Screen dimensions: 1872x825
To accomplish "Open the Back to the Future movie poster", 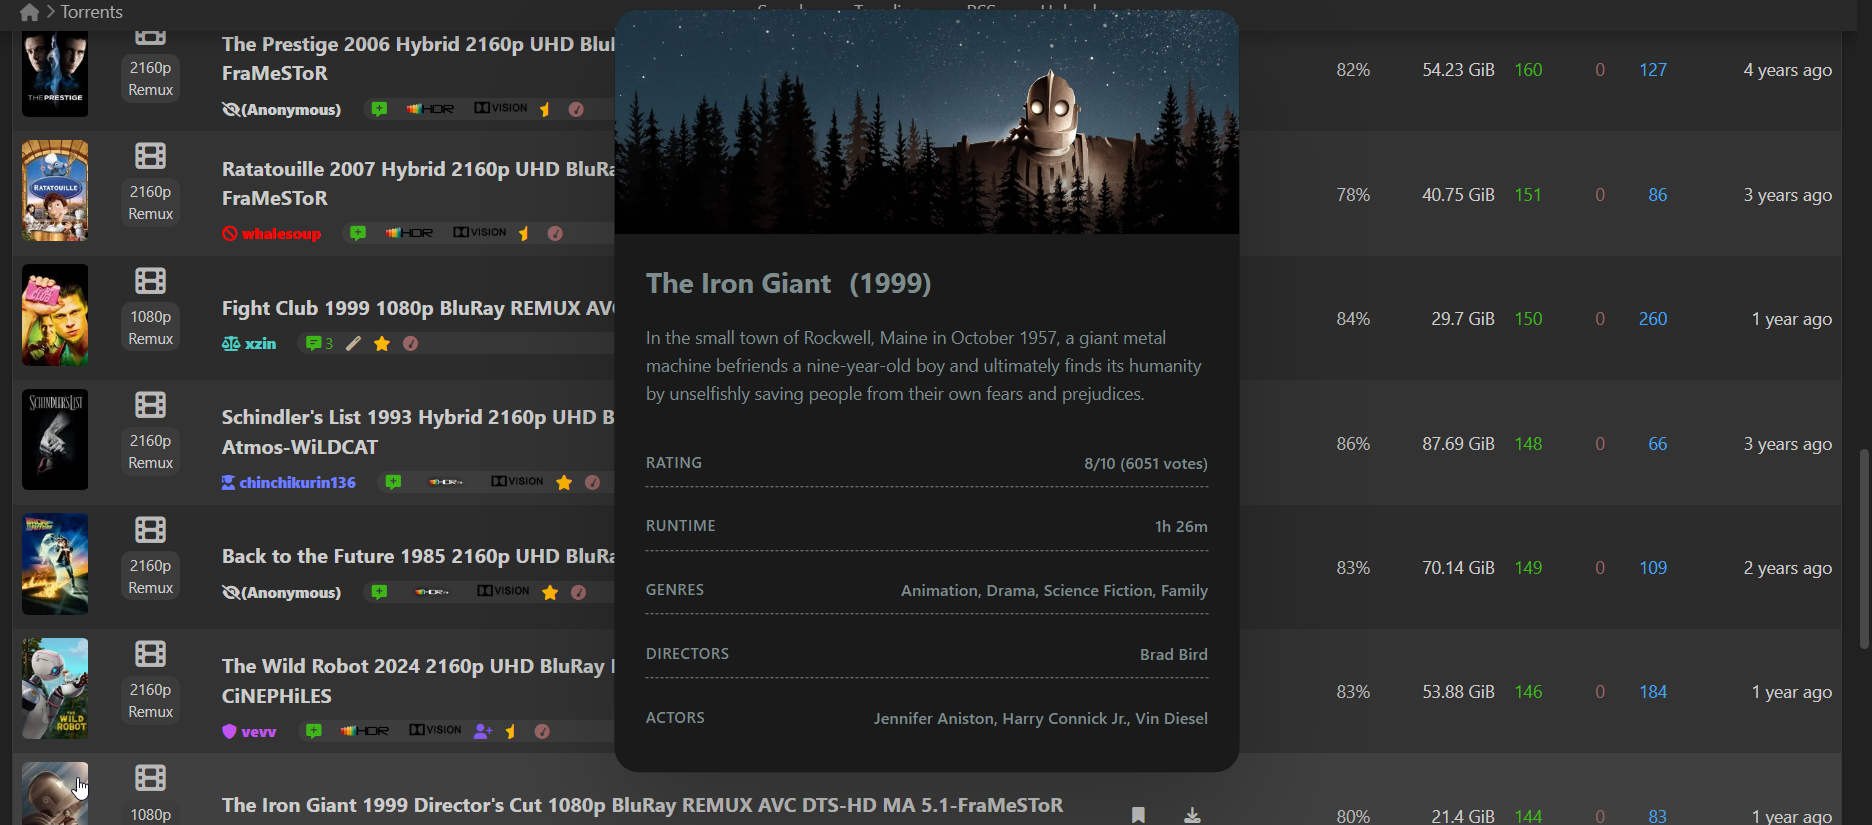I will (55, 564).
